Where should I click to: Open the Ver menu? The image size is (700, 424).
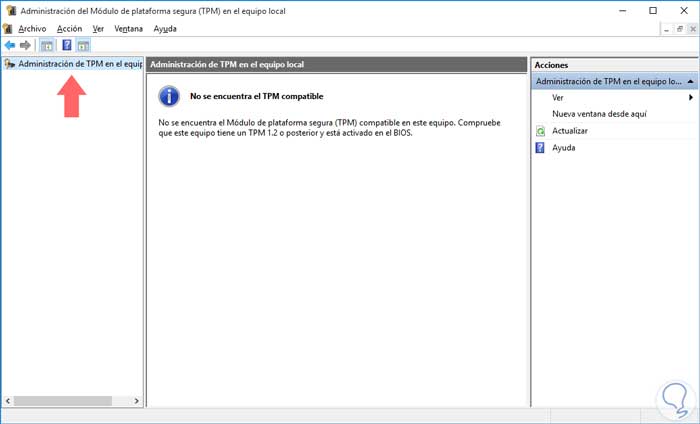pos(98,29)
